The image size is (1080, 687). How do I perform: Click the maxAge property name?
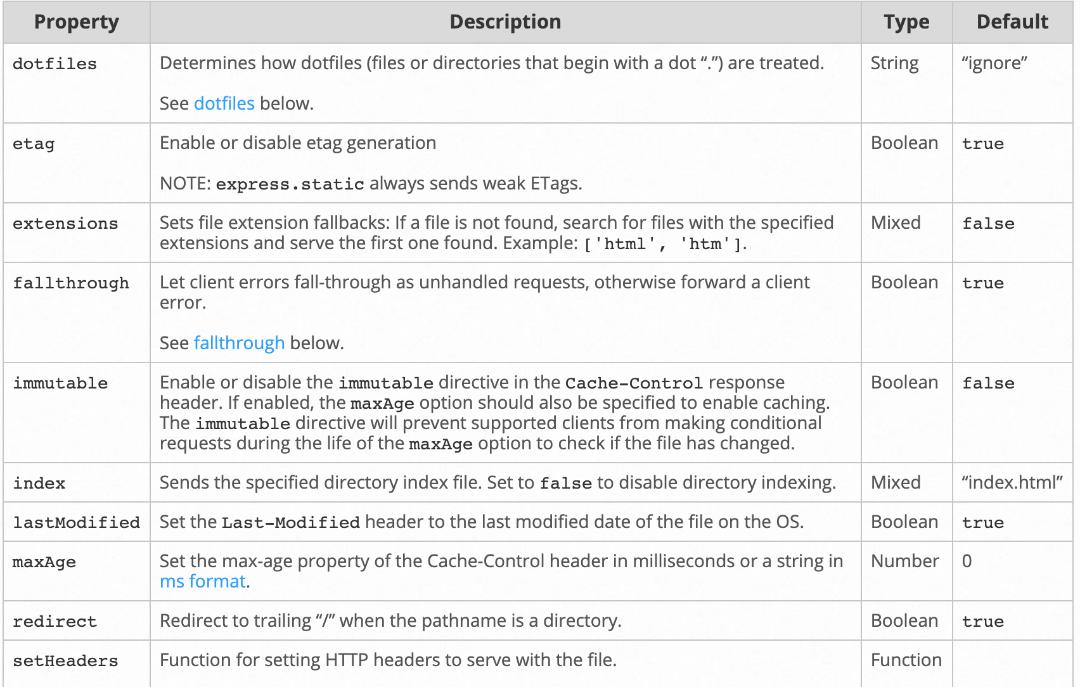(44, 562)
